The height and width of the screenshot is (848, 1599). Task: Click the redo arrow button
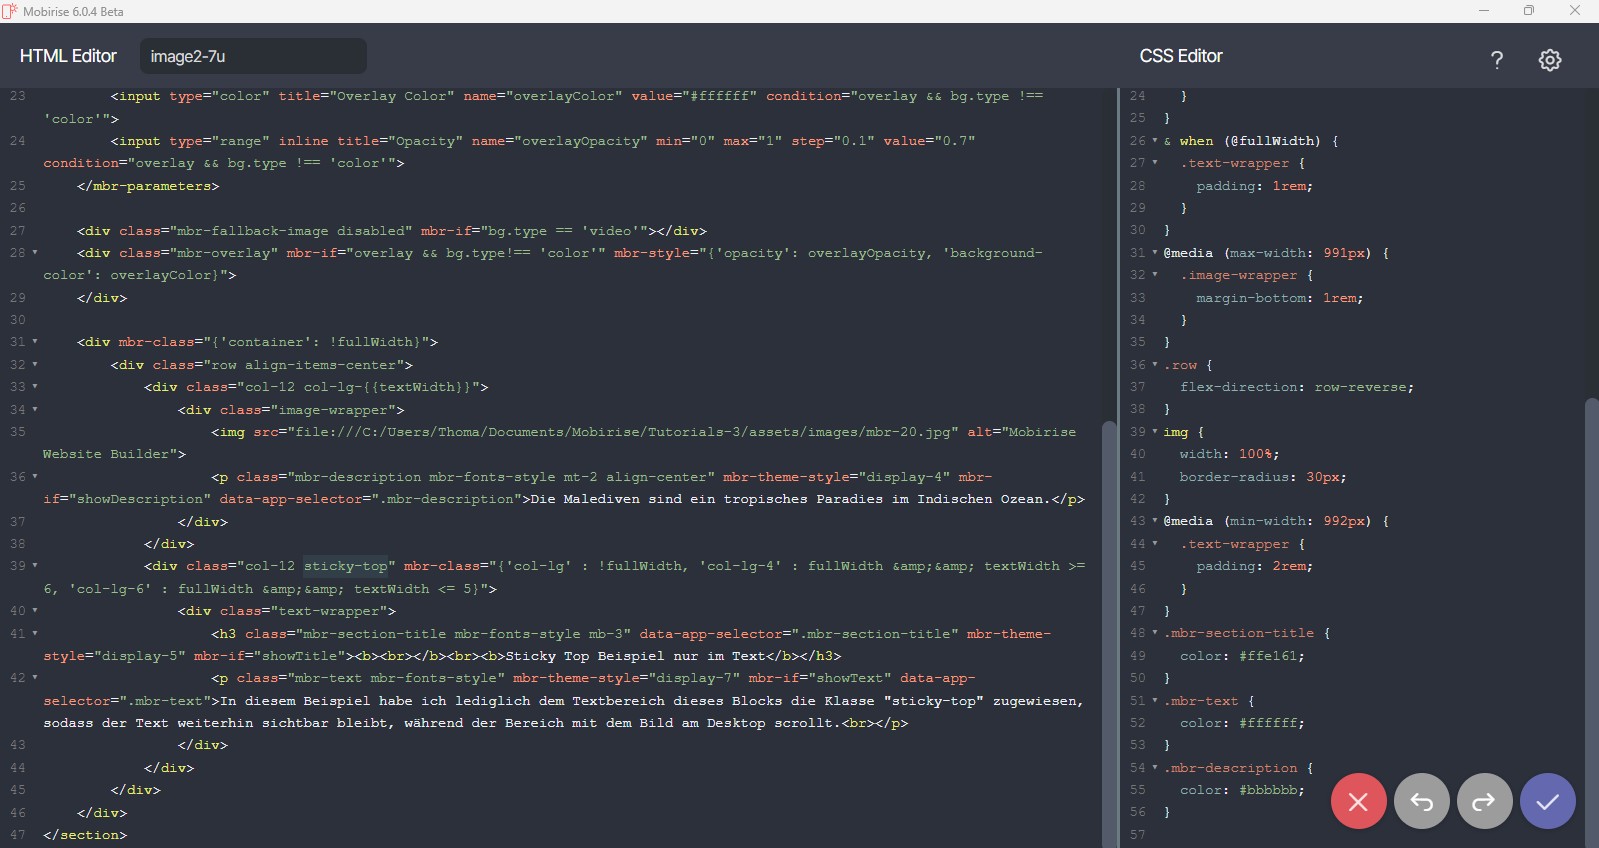pyautogui.click(x=1484, y=801)
